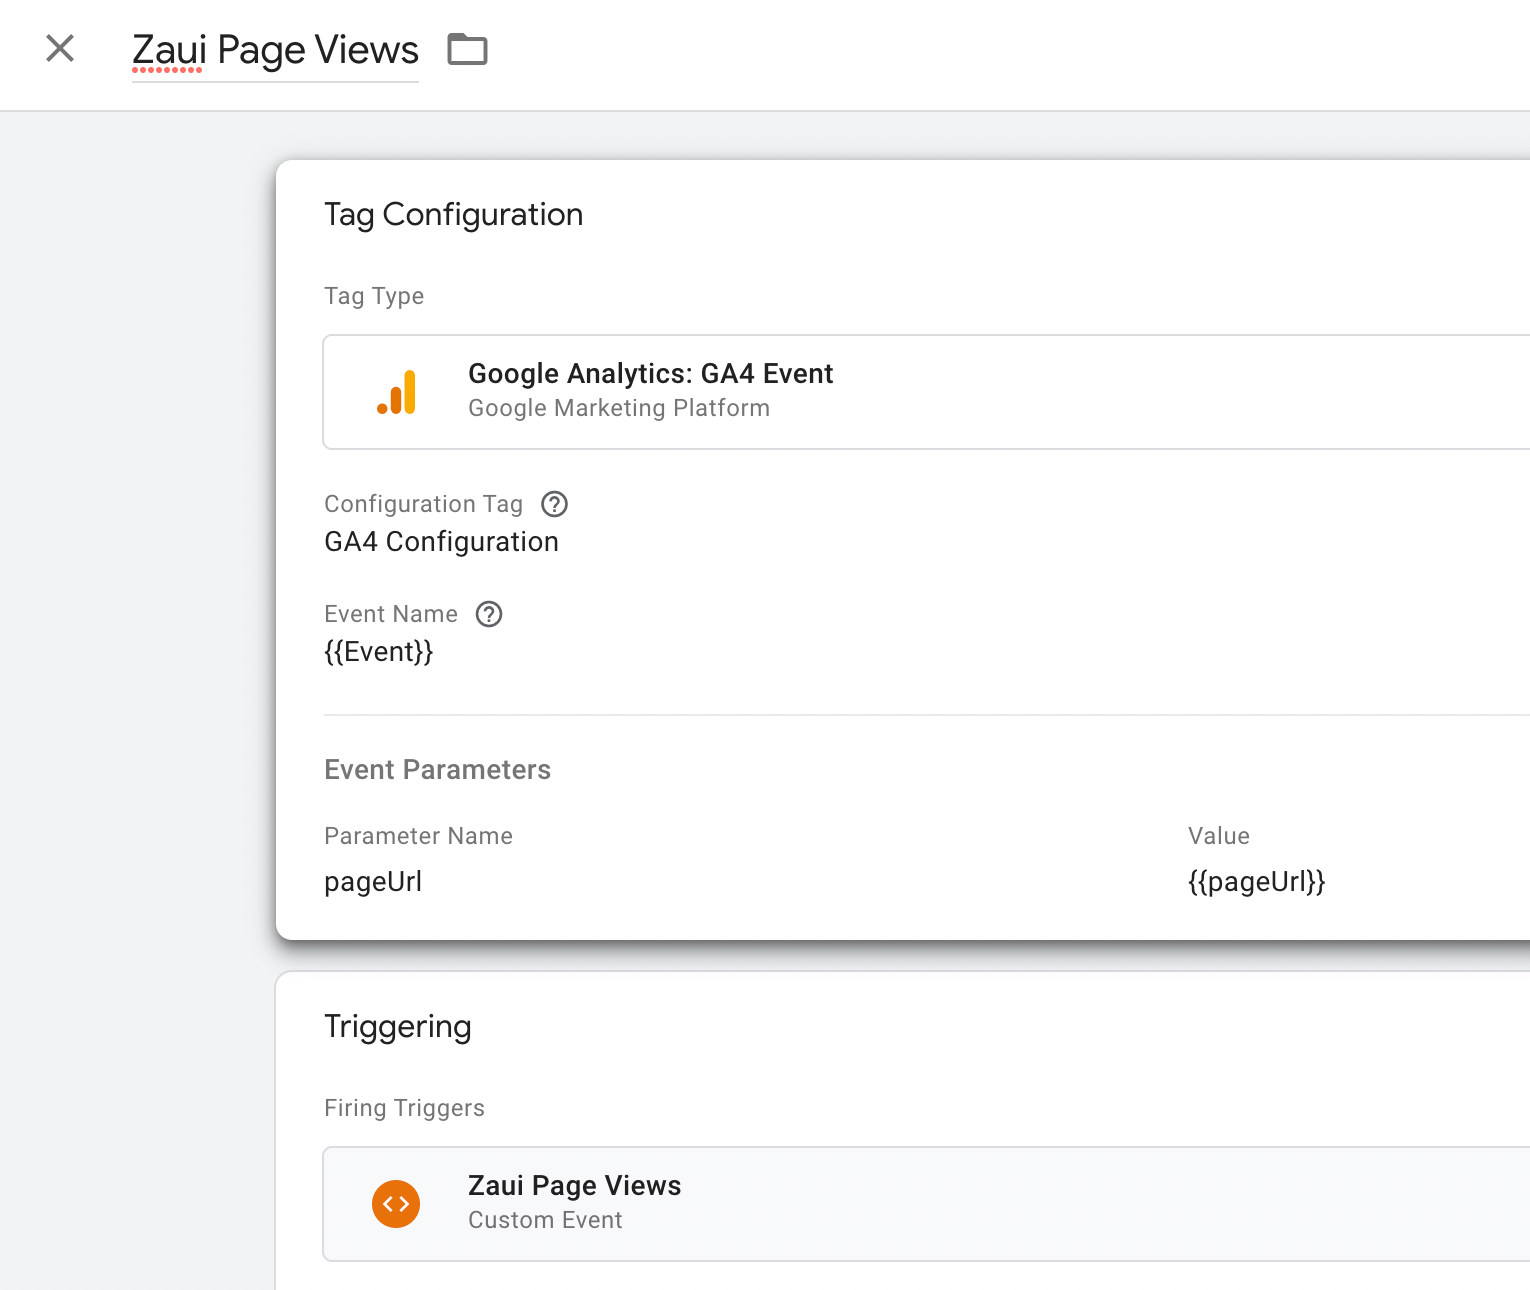The image size is (1530, 1290).
Task: Select the Tag Configuration heading
Action: [x=453, y=214]
